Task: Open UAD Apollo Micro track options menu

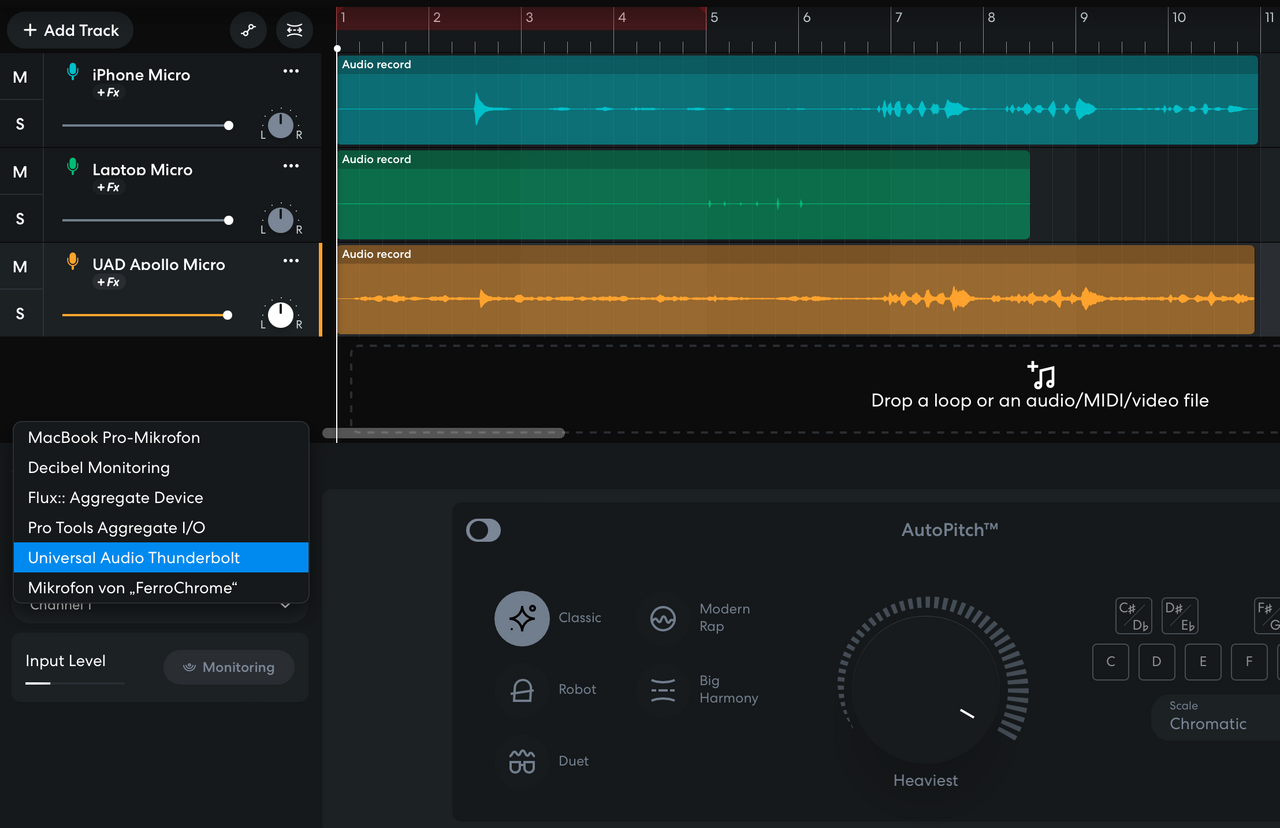Action: point(291,261)
